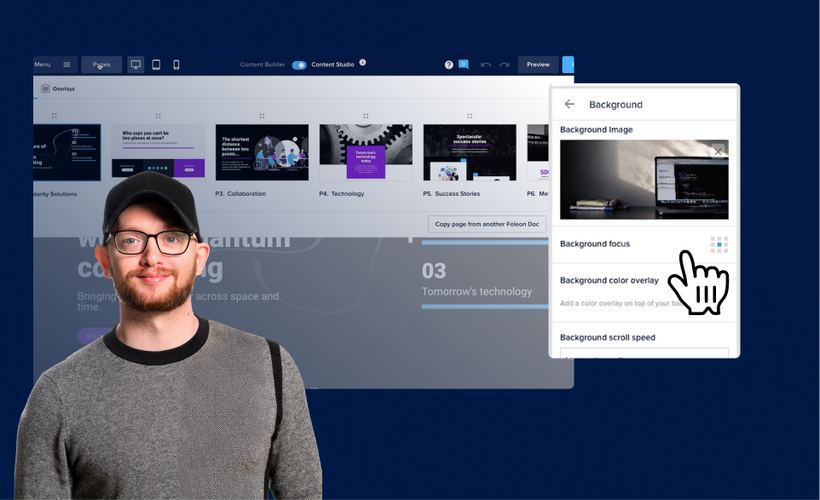Switch to mobile phone preview icon

[x=177, y=65]
